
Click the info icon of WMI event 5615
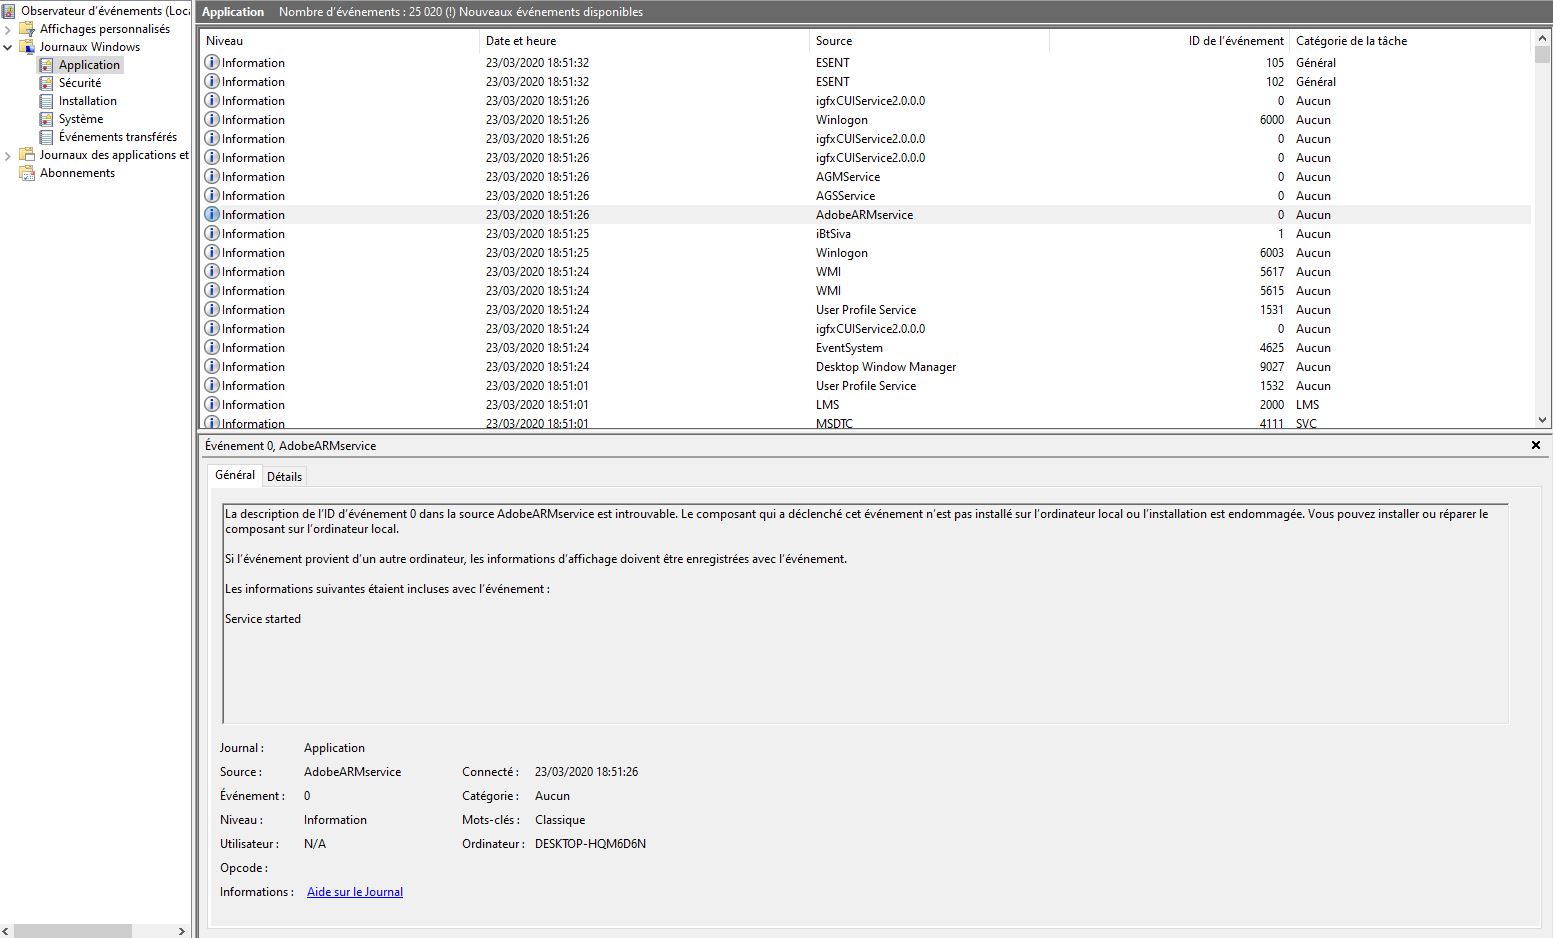pos(212,290)
